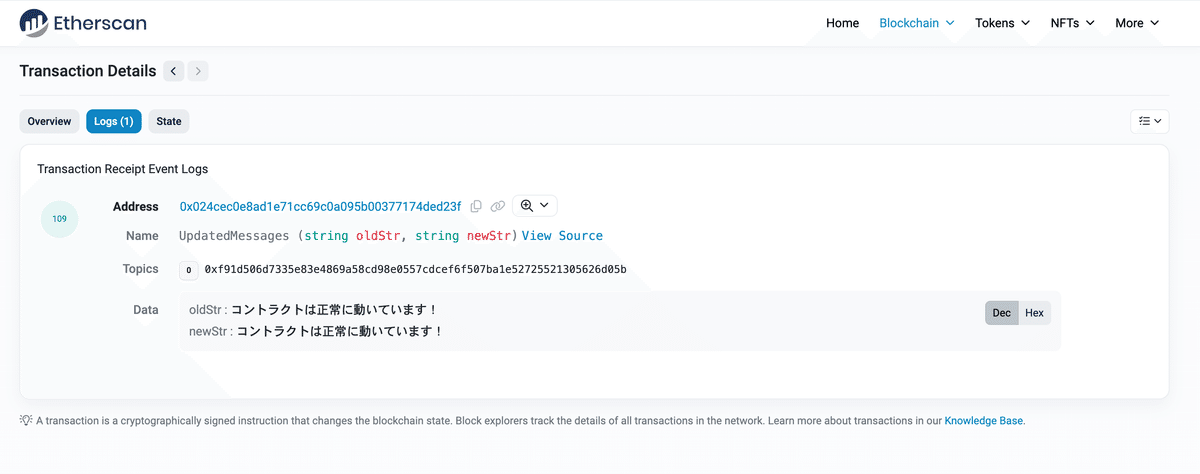Open the More menu
This screenshot has width=1200, height=474.
(1137, 23)
